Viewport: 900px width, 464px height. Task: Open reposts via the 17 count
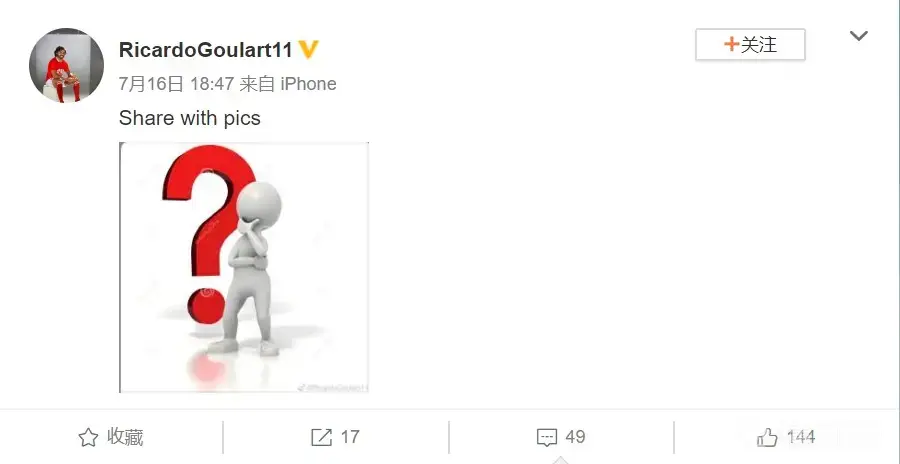click(350, 438)
